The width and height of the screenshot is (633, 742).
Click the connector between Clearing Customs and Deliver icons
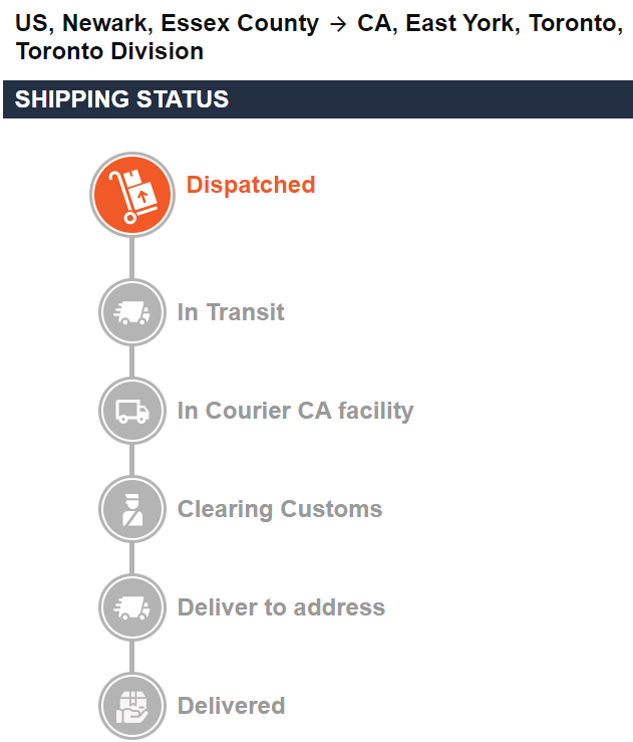pyautogui.click(x=132, y=558)
